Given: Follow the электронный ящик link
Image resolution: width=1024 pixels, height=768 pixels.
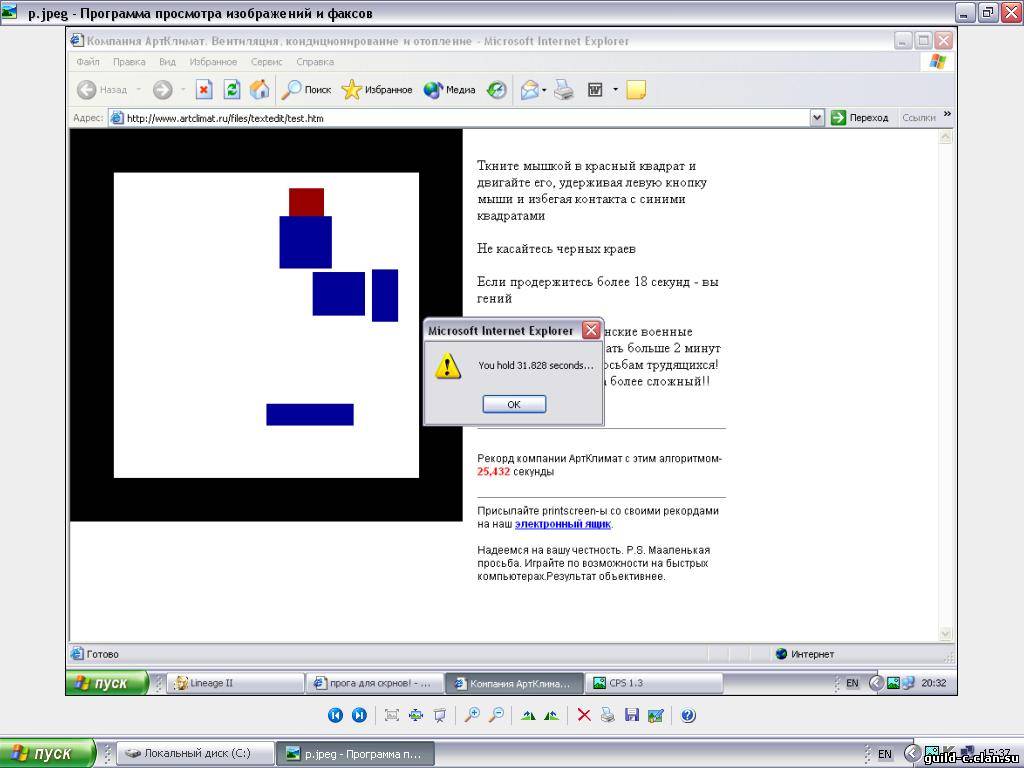Looking at the screenshot, I should (x=562, y=524).
